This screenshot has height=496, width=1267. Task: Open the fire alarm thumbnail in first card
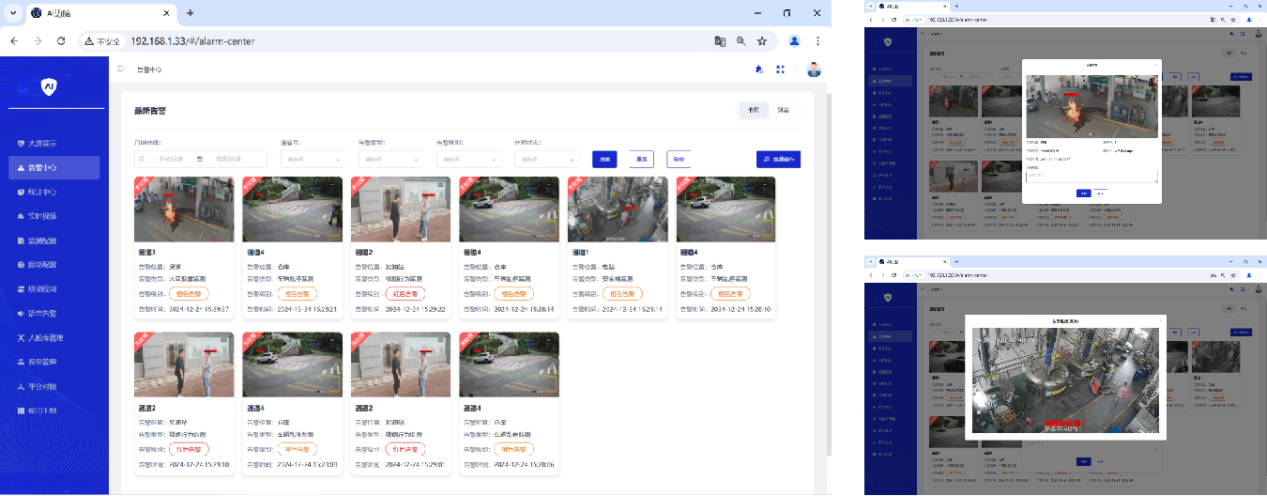click(170, 209)
